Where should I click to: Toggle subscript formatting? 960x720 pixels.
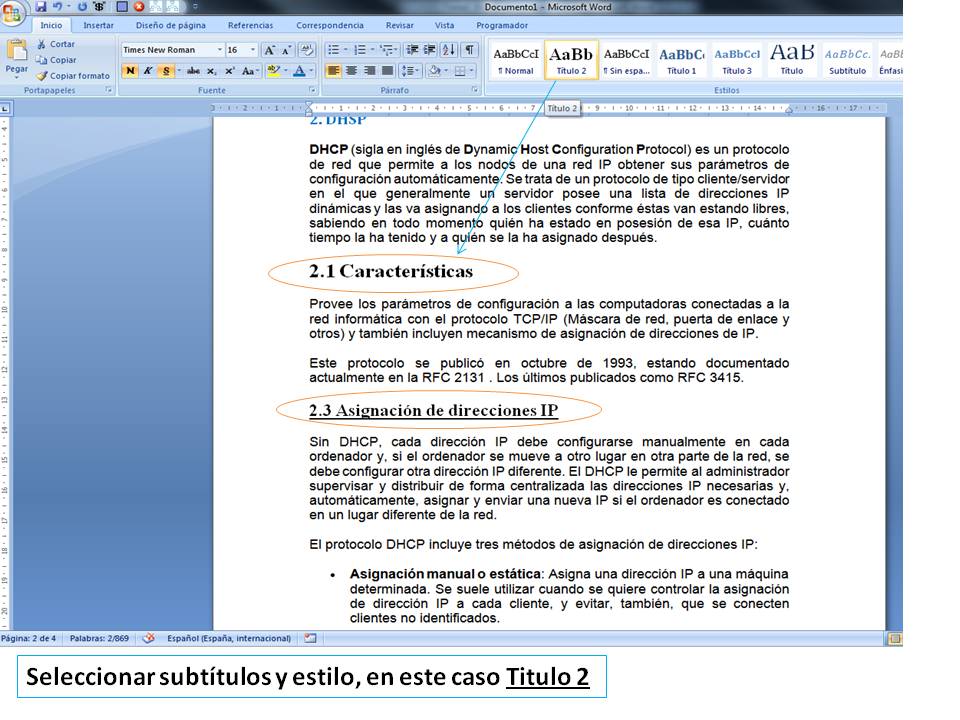tap(211, 71)
